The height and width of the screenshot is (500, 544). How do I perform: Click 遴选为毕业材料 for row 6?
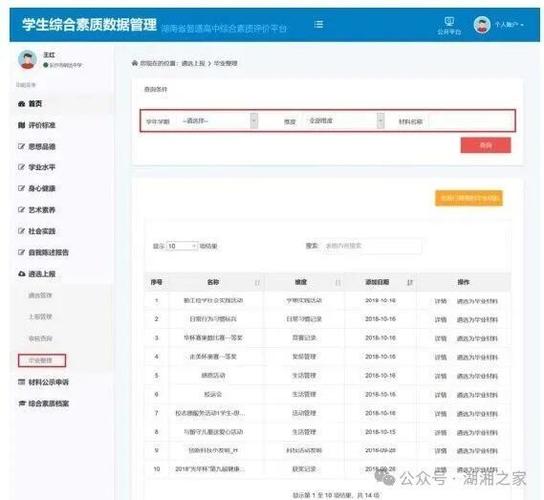click(477, 395)
